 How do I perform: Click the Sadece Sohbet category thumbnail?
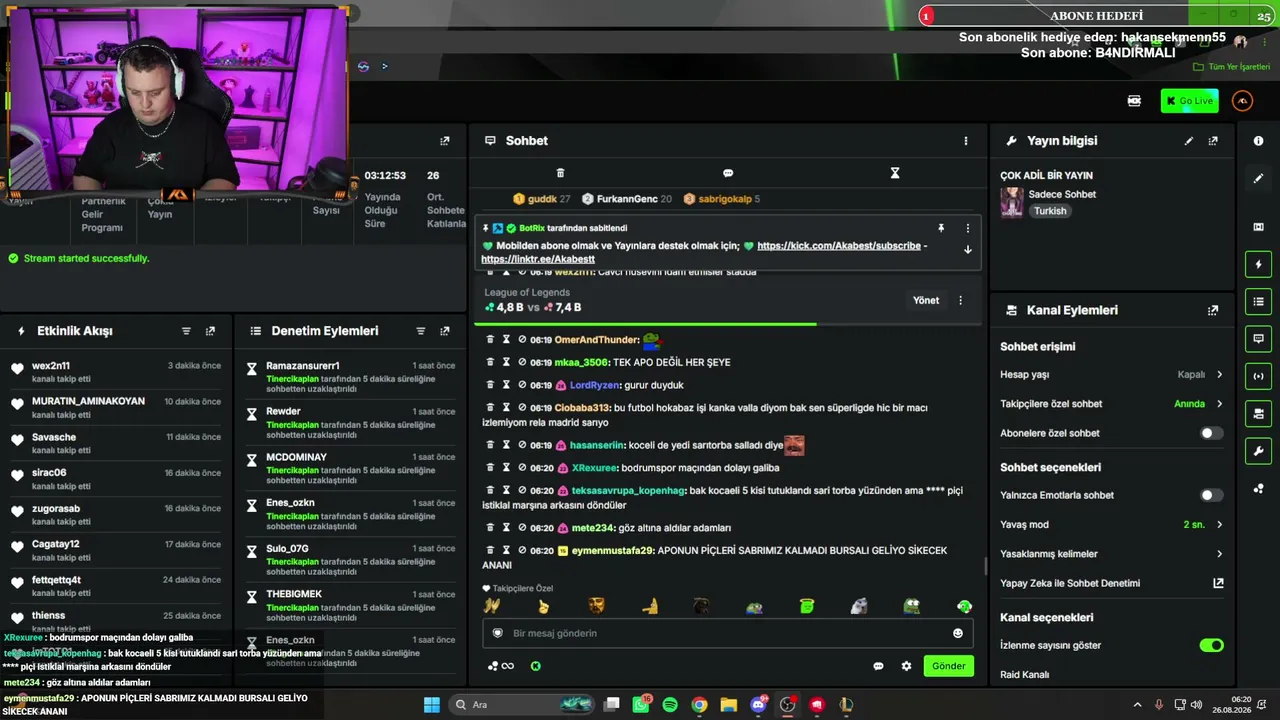[1012, 203]
